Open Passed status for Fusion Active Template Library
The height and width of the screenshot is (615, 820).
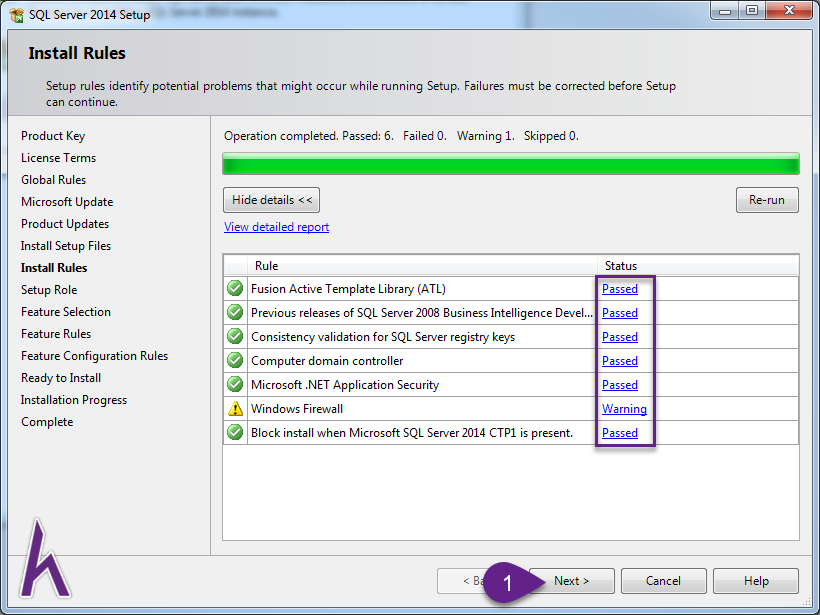pyautogui.click(x=620, y=289)
